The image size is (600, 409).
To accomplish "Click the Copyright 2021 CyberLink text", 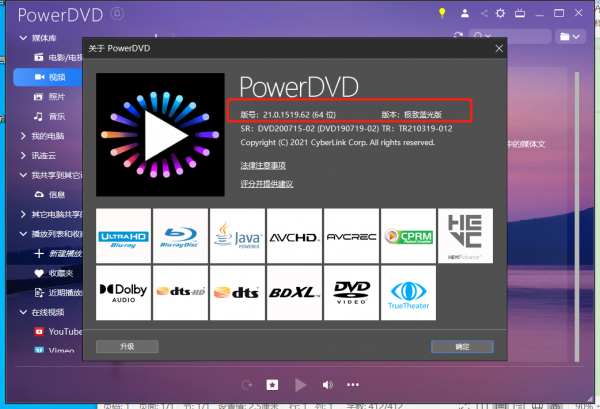I will 338,142.
